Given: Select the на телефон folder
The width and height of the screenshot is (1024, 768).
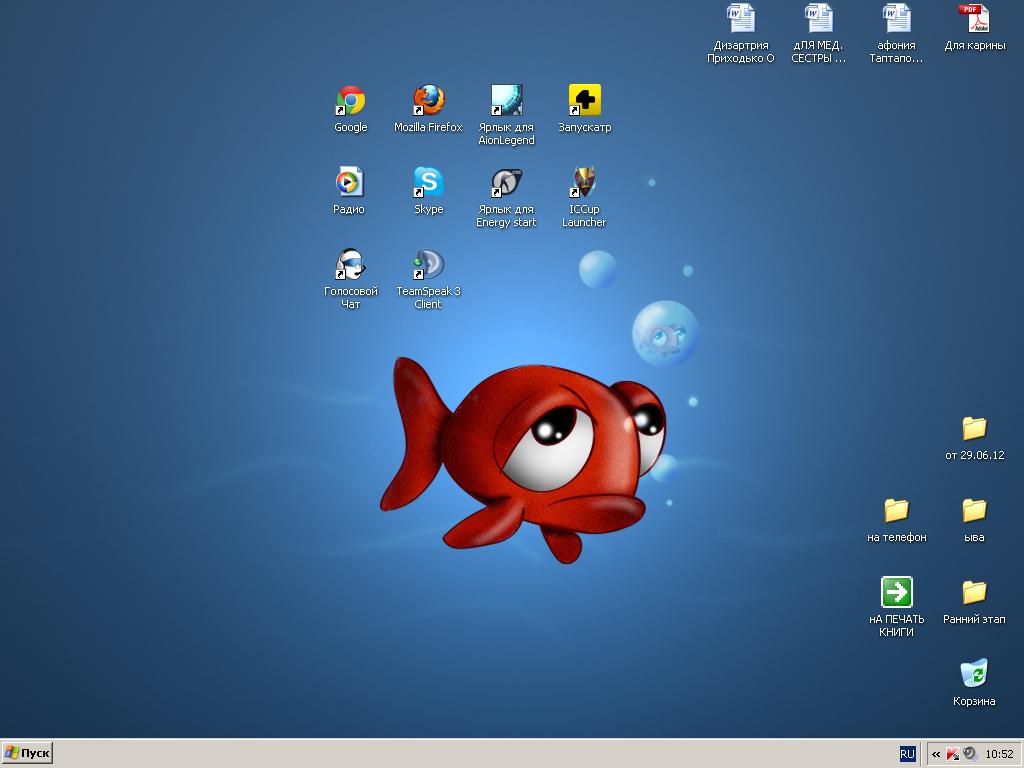Looking at the screenshot, I should [x=896, y=511].
